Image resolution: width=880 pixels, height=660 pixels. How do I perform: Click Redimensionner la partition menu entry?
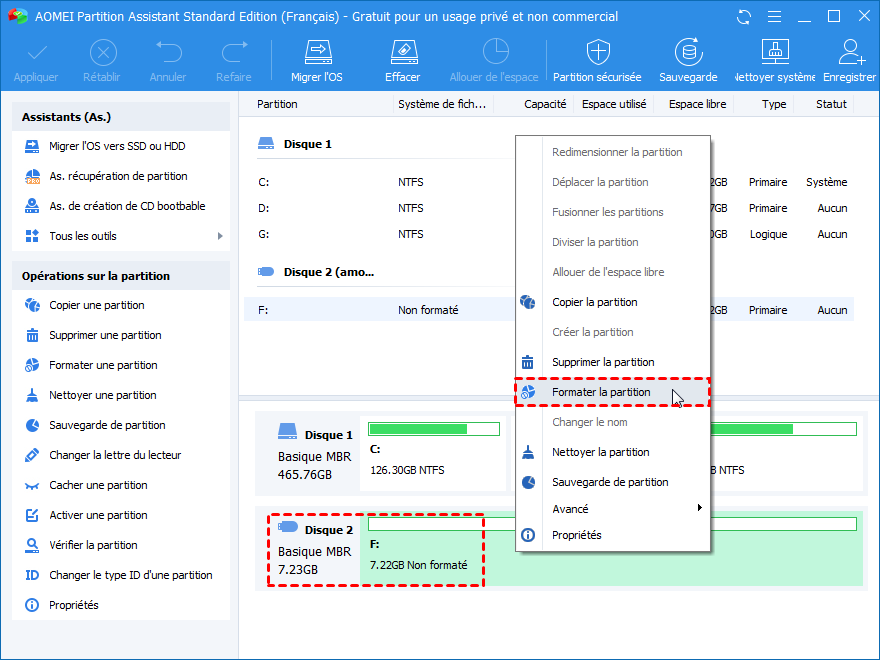tap(613, 153)
